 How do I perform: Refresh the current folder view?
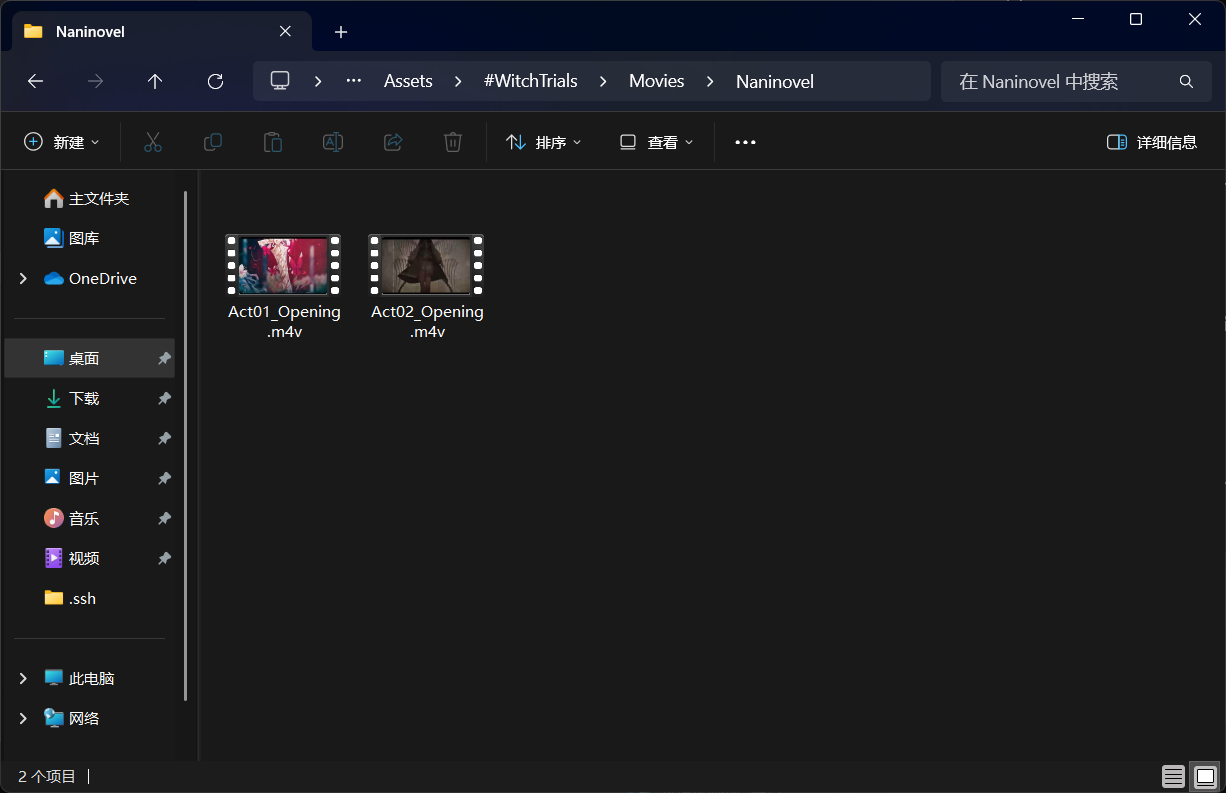pyautogui.click(x=215, y=81)
